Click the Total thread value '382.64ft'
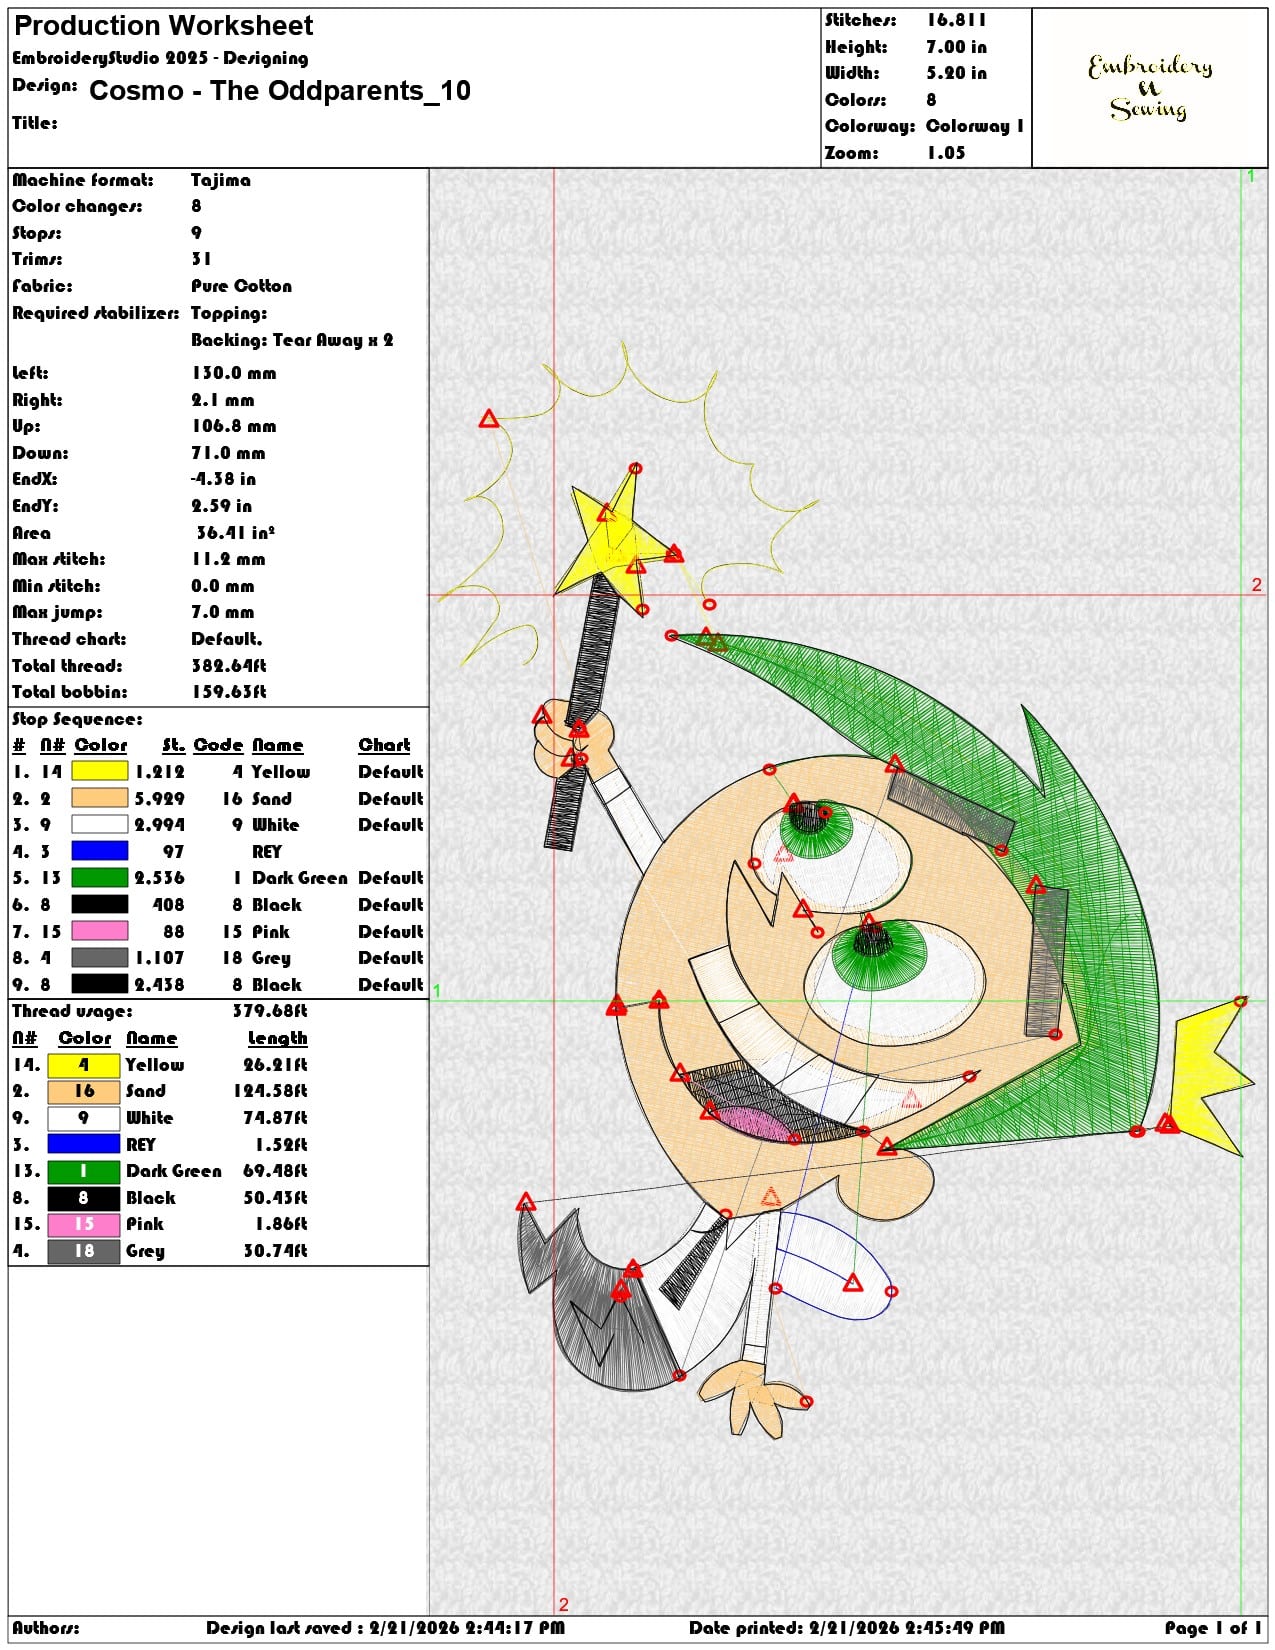The width and height of the screenshot is (1275, 1650). click(x=229, y=666)
